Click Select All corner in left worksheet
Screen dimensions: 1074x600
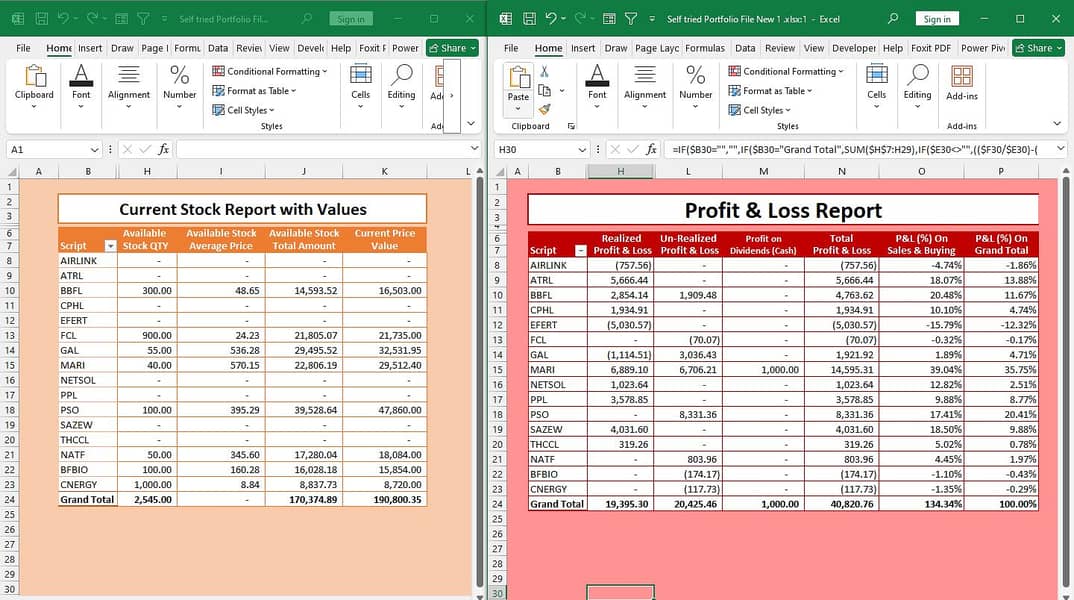pos(12,171)
